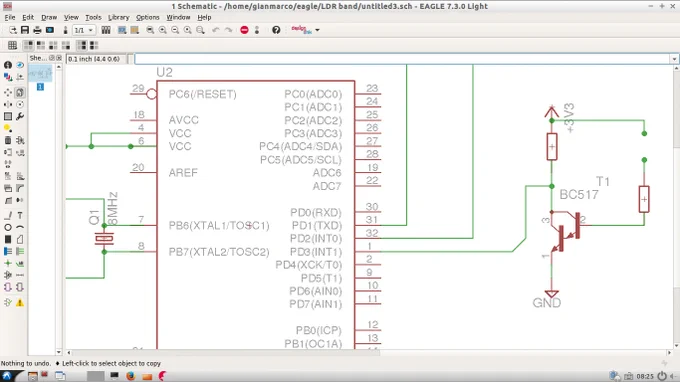
Task: Select the filled Rectangle tool
Action: pyautogui.click(x=8, y=239)
